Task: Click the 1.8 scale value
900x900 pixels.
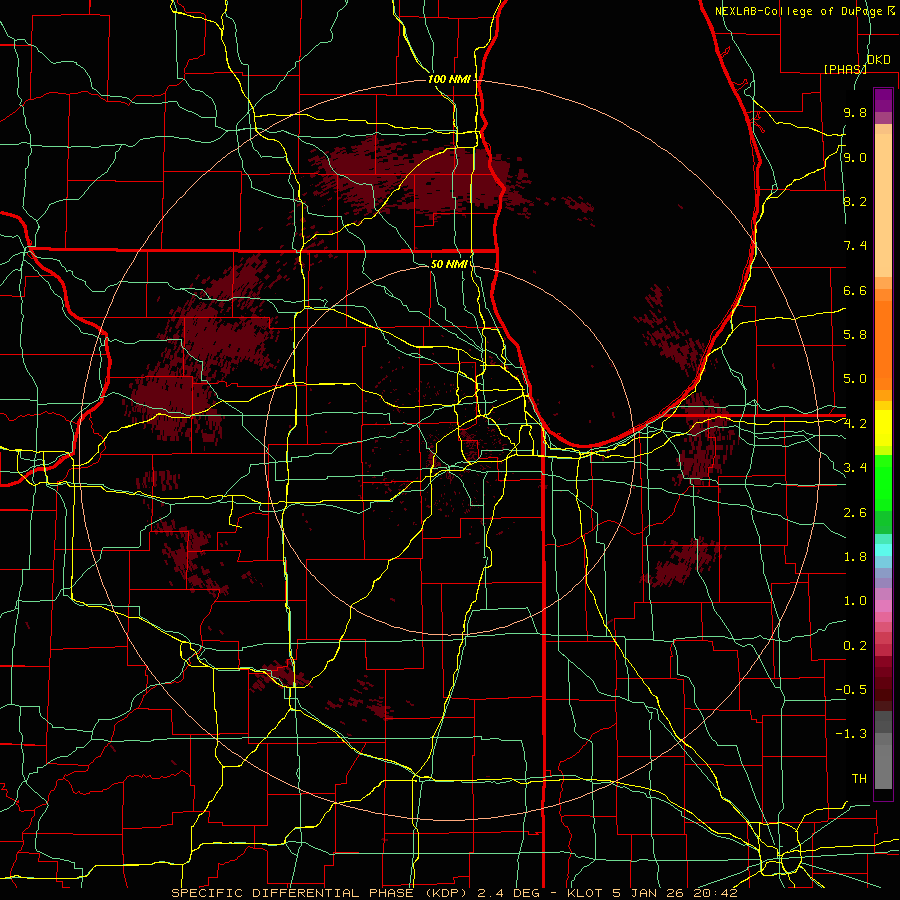Action: 855,557
